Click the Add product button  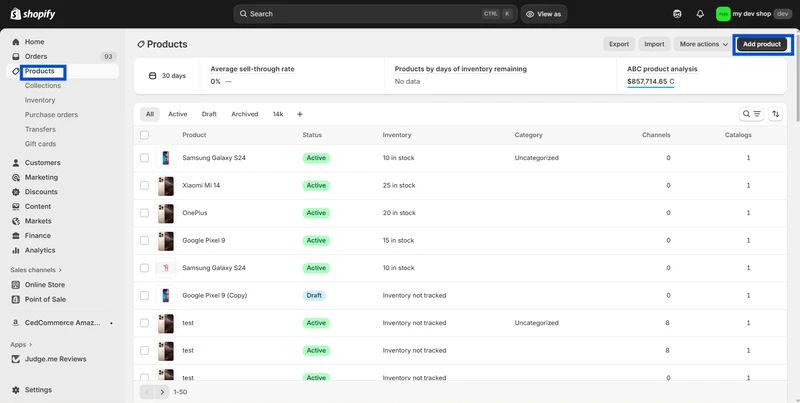[762, 44]
